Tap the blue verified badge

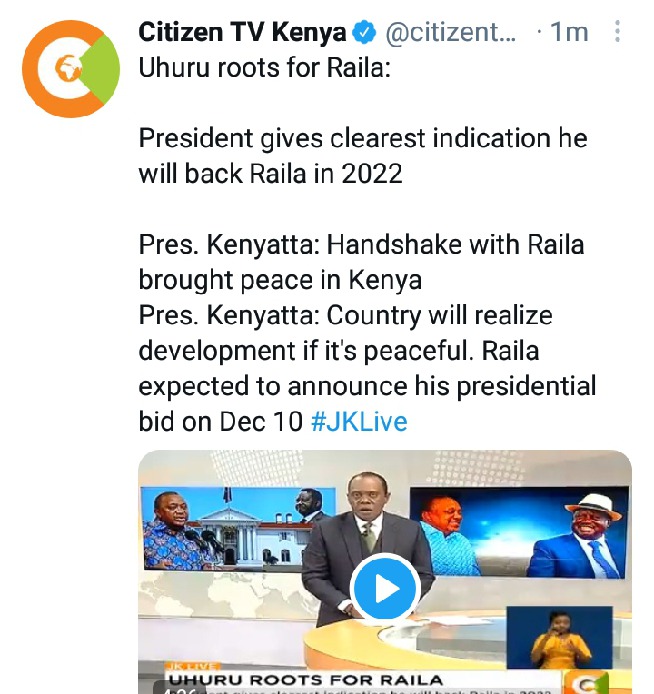click(364, 33)
